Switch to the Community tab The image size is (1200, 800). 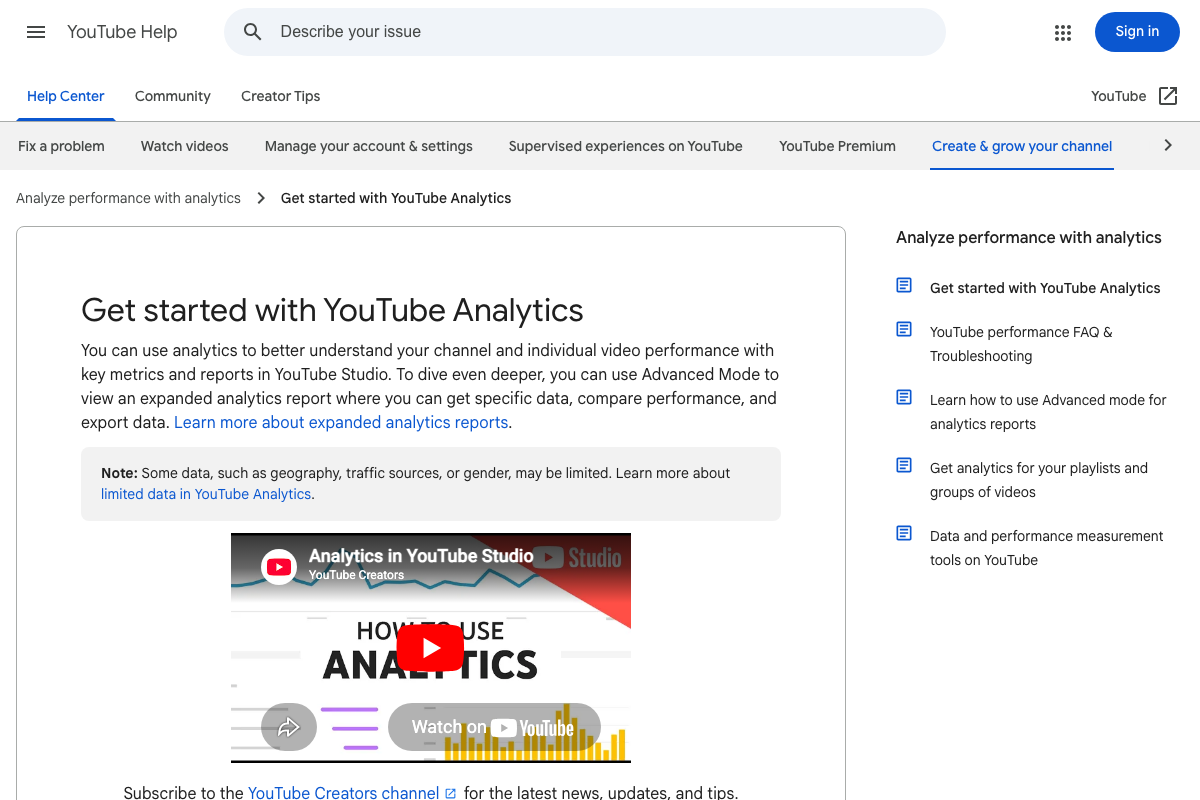[173, 96]
